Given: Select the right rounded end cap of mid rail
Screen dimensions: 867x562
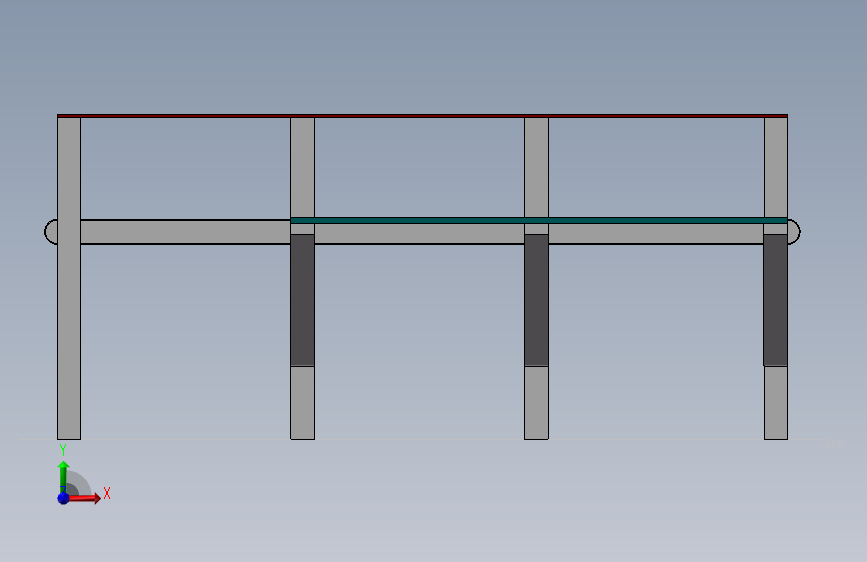Looking at the screenshot, I should (x=794, y=232).
